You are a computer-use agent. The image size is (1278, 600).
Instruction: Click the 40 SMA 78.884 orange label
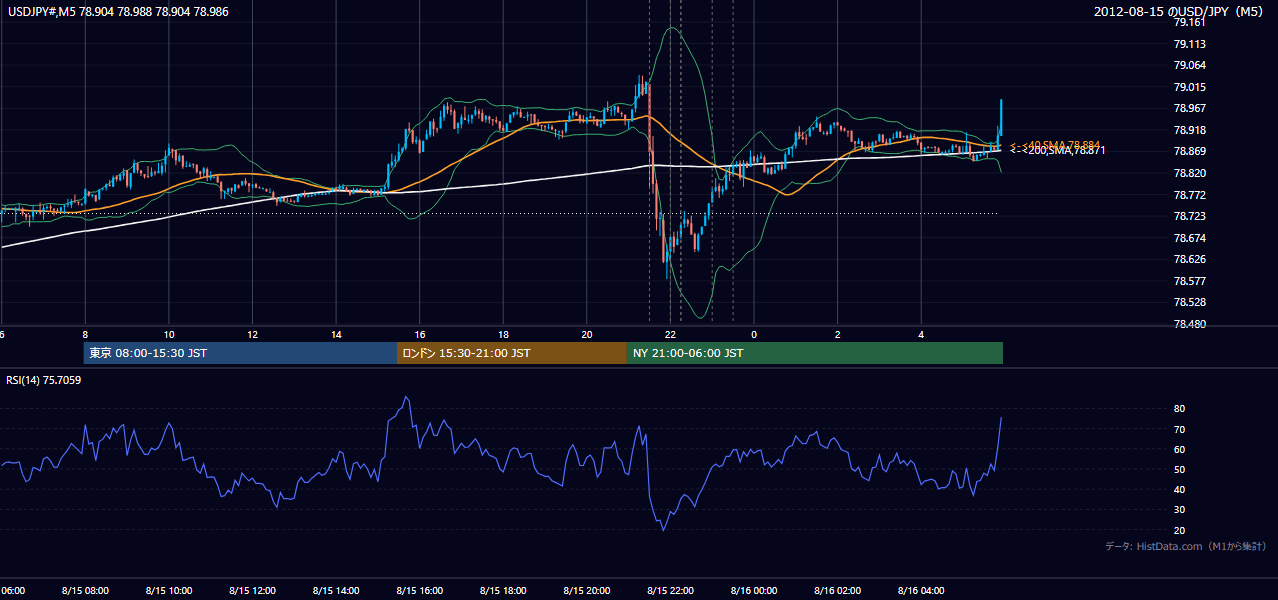coord(1056,145)
